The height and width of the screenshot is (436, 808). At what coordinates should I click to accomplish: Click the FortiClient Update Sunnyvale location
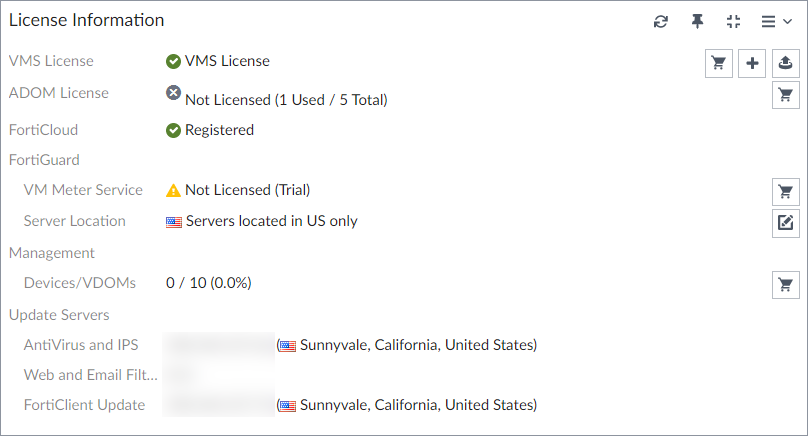(418, 405)
